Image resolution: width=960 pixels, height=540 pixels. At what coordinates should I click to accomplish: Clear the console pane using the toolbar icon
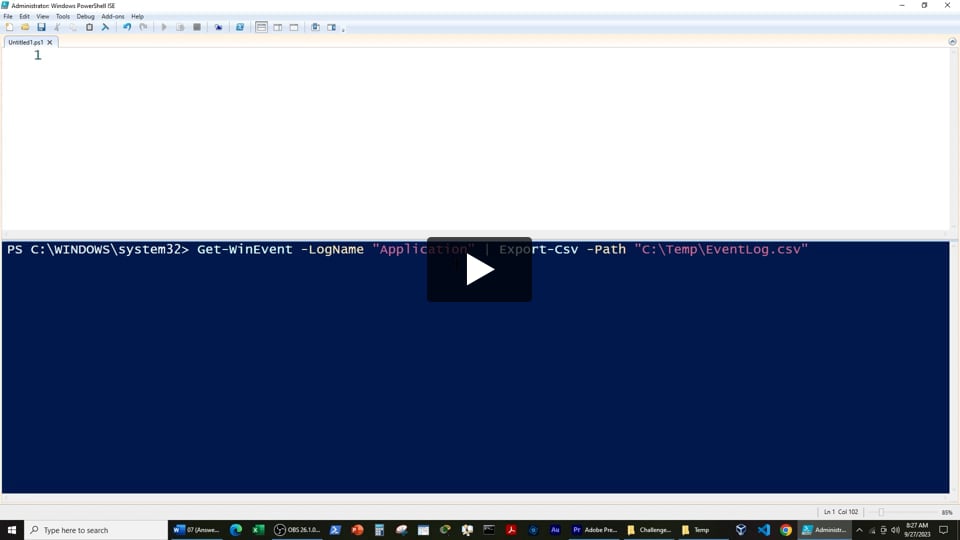(x=105, y=27)
